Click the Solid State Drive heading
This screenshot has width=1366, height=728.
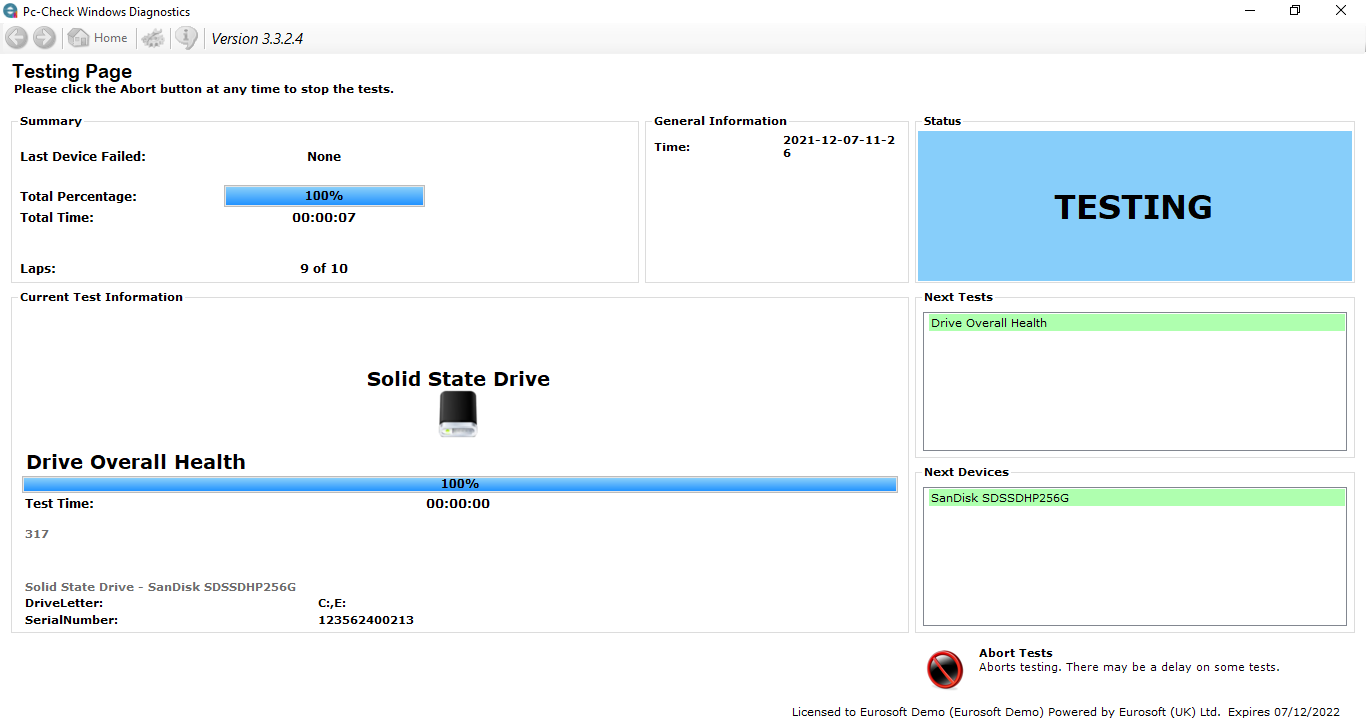pos(458,379)
